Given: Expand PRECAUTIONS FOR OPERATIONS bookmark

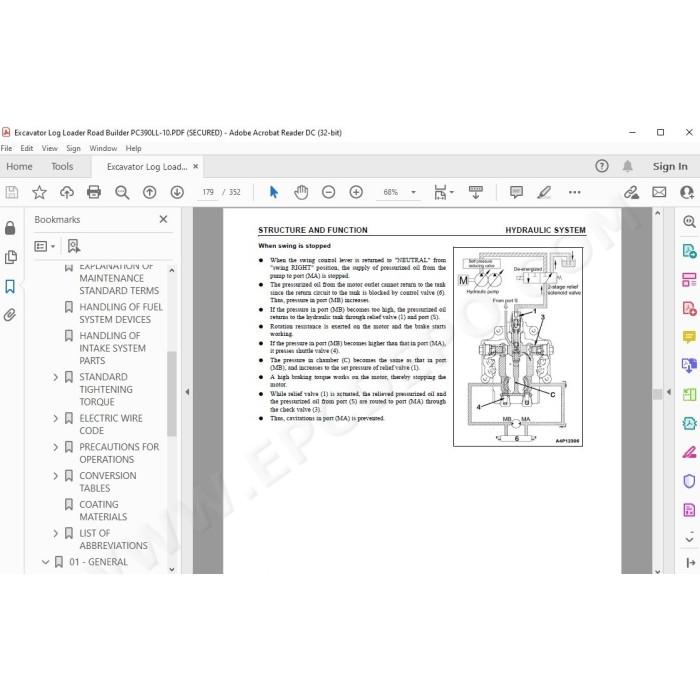Looking at the screenshot, I should (55, 447).
